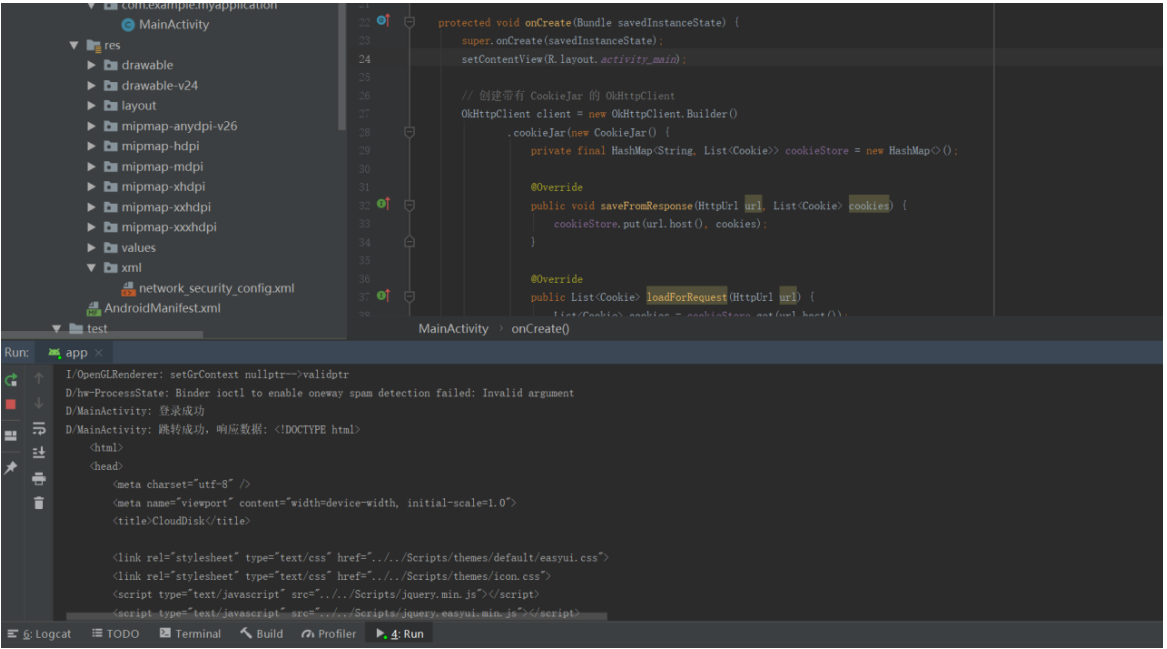The image size is (1167, 649).
Task: Expand the layout folder
Action: [x=92, y=106]
